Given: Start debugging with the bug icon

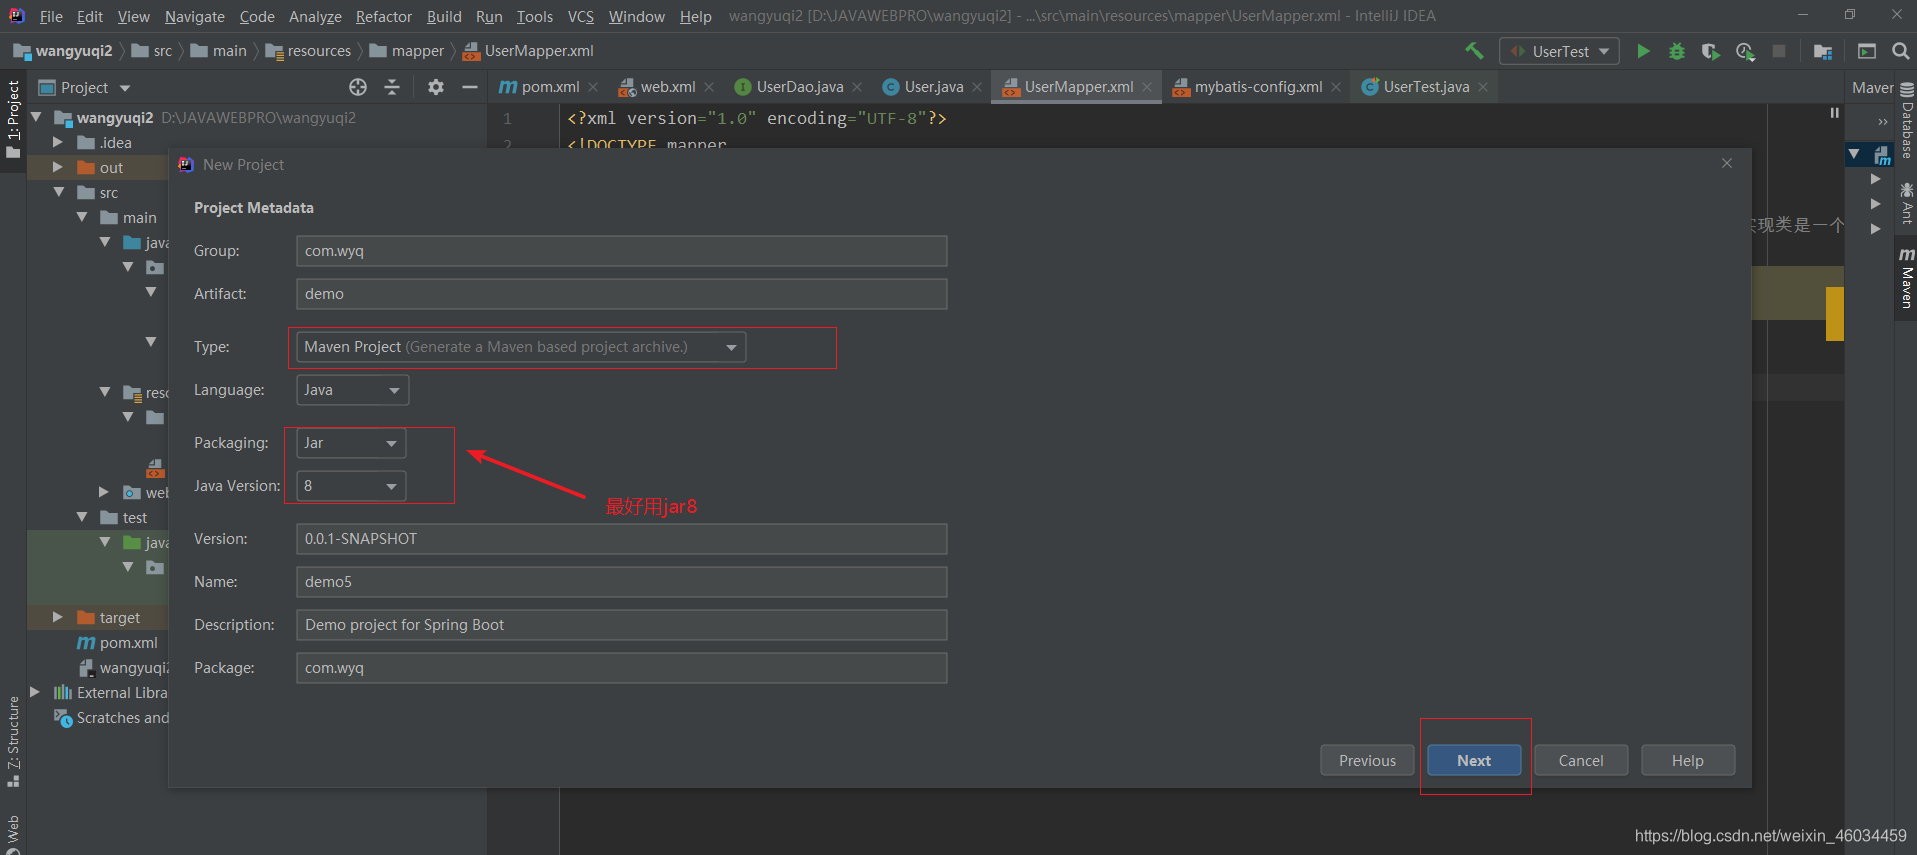Looking at the screenshot, I should [1677, 51].
